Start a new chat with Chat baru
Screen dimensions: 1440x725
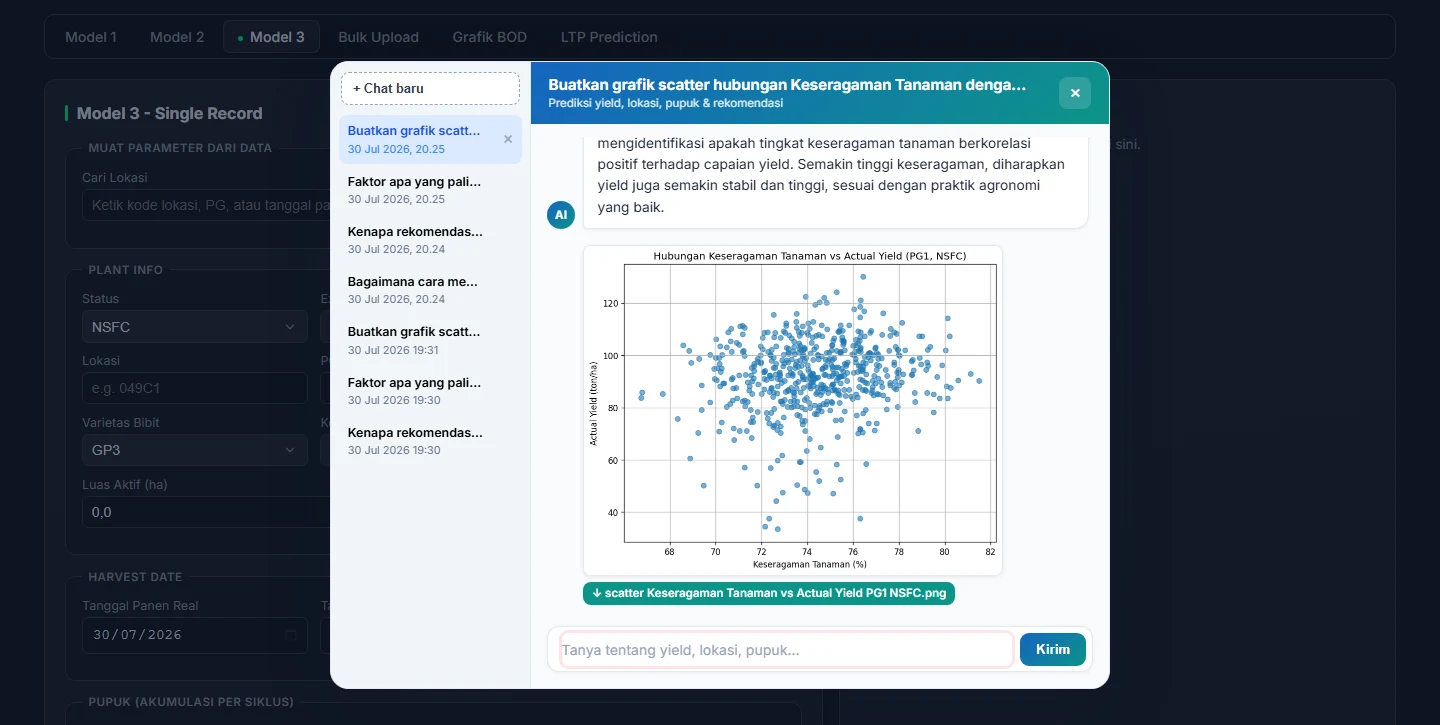[430, 88]
